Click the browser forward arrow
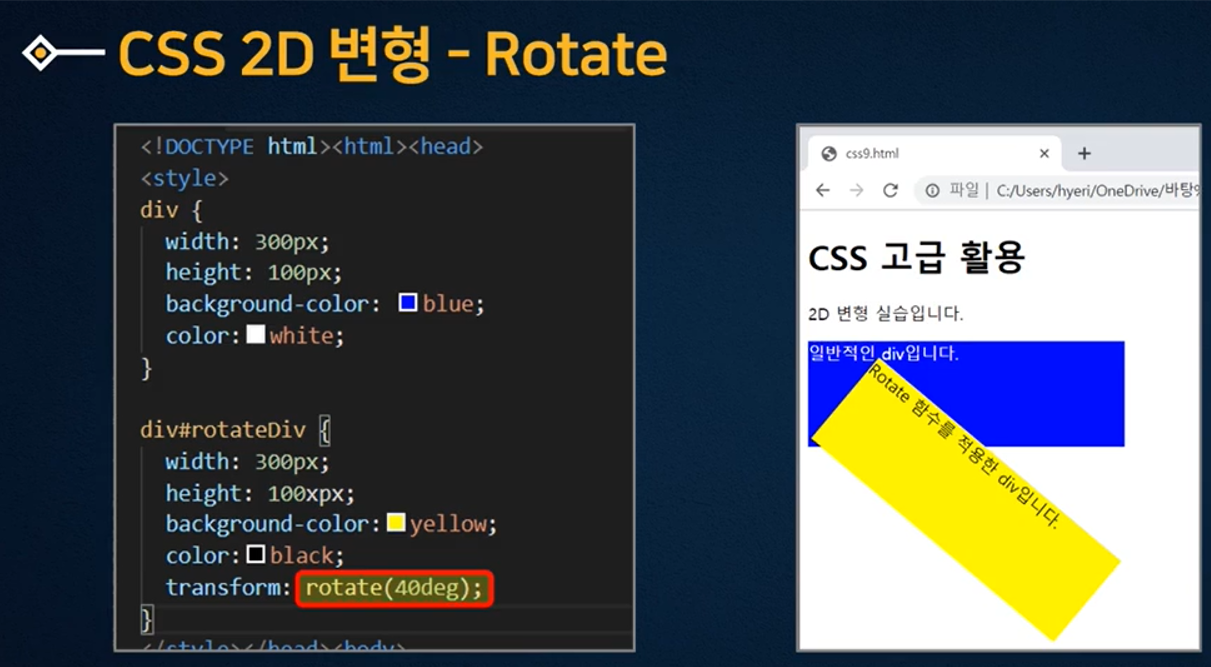 pos(856,190)
